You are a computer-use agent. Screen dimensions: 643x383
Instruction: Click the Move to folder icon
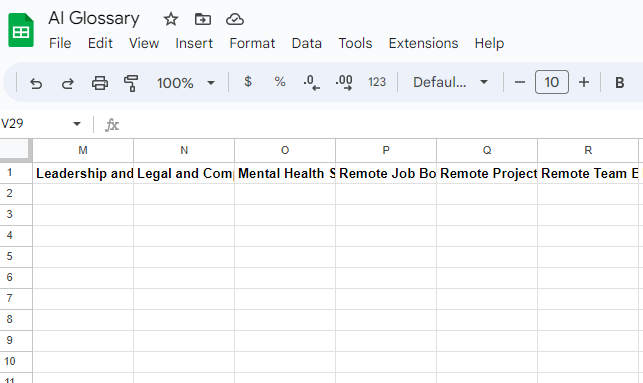203,19
